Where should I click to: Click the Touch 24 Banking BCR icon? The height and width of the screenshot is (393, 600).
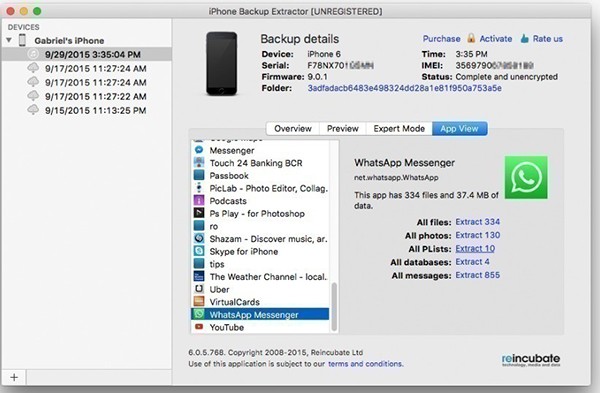click(199, 163)
